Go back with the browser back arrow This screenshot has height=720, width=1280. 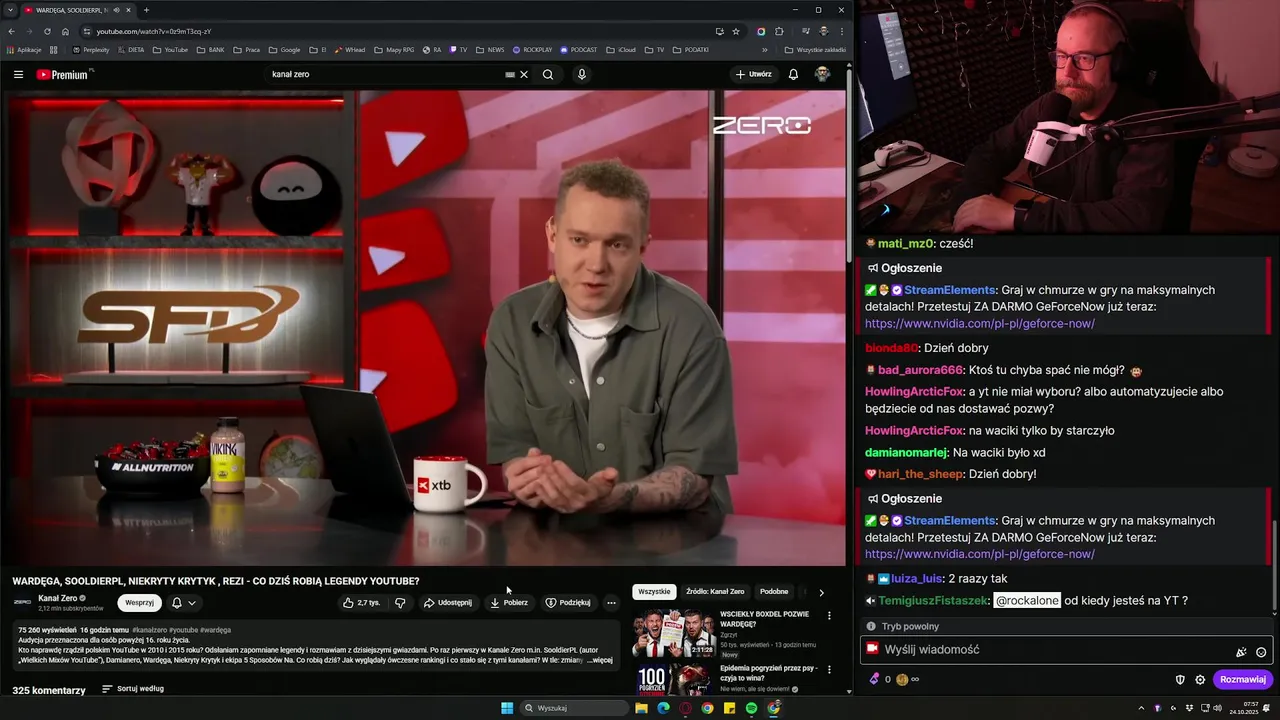pos(12,31)
